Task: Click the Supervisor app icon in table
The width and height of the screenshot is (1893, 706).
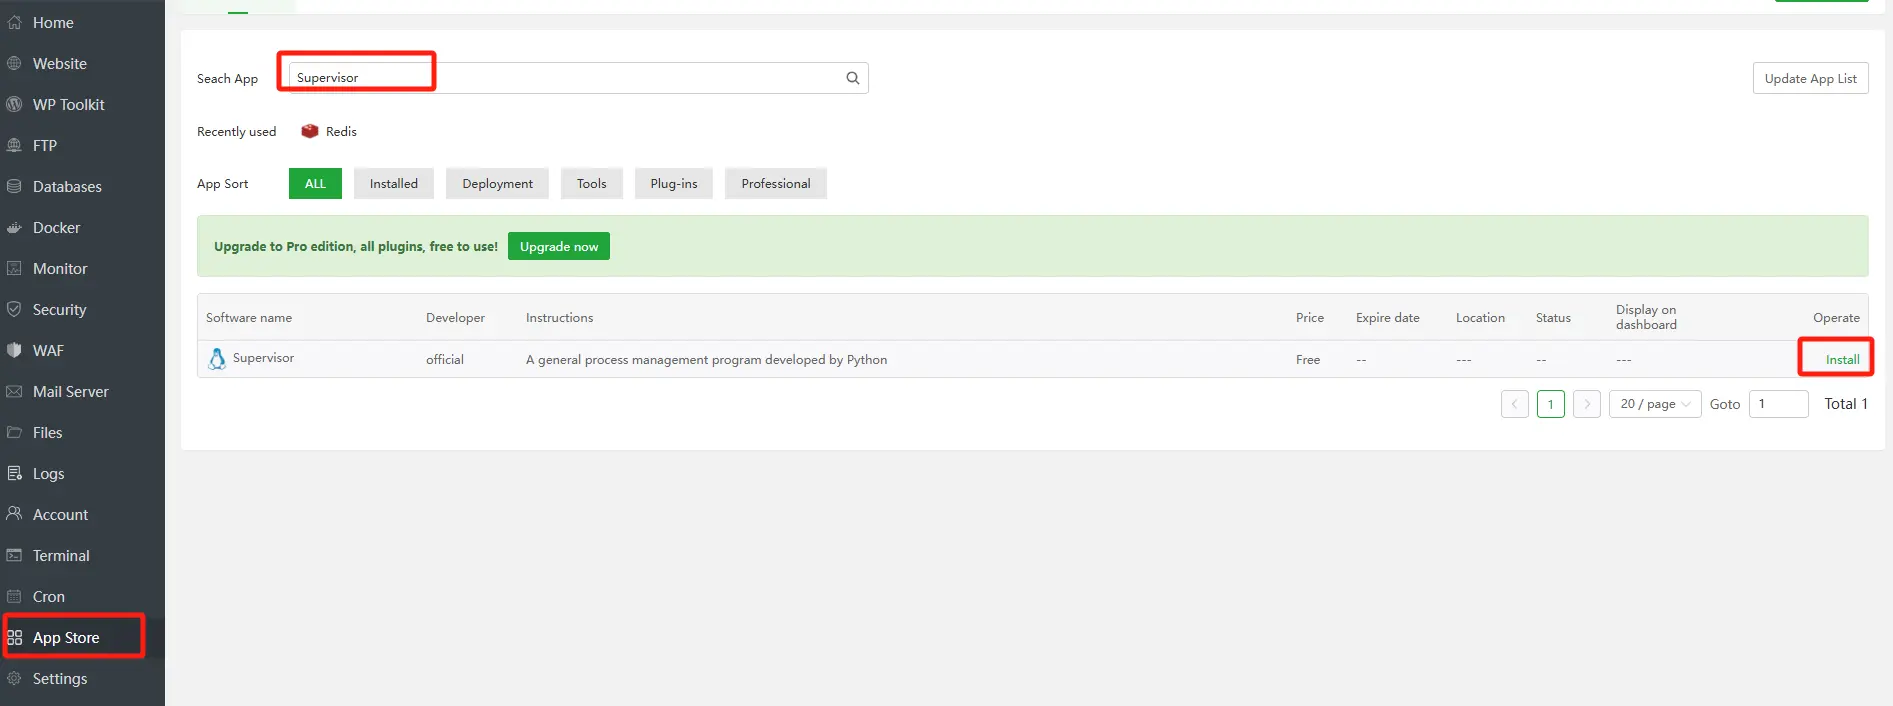Action: tap(217, 358)
